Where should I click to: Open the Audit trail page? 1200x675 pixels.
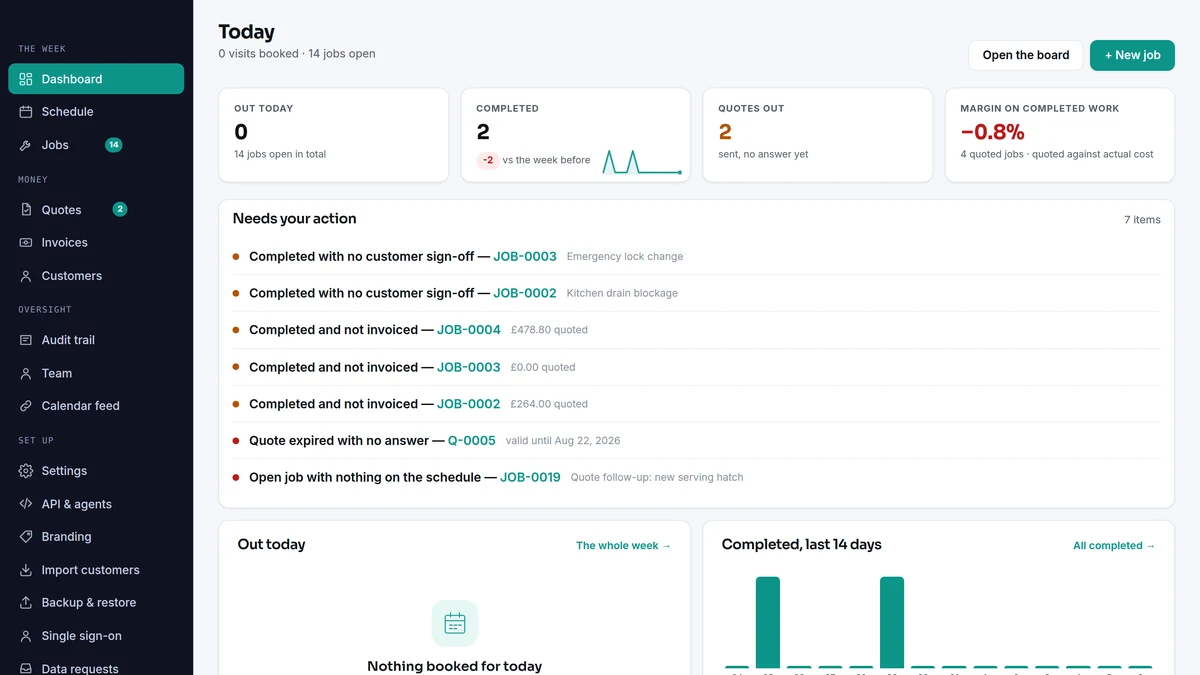pos(96,340)
